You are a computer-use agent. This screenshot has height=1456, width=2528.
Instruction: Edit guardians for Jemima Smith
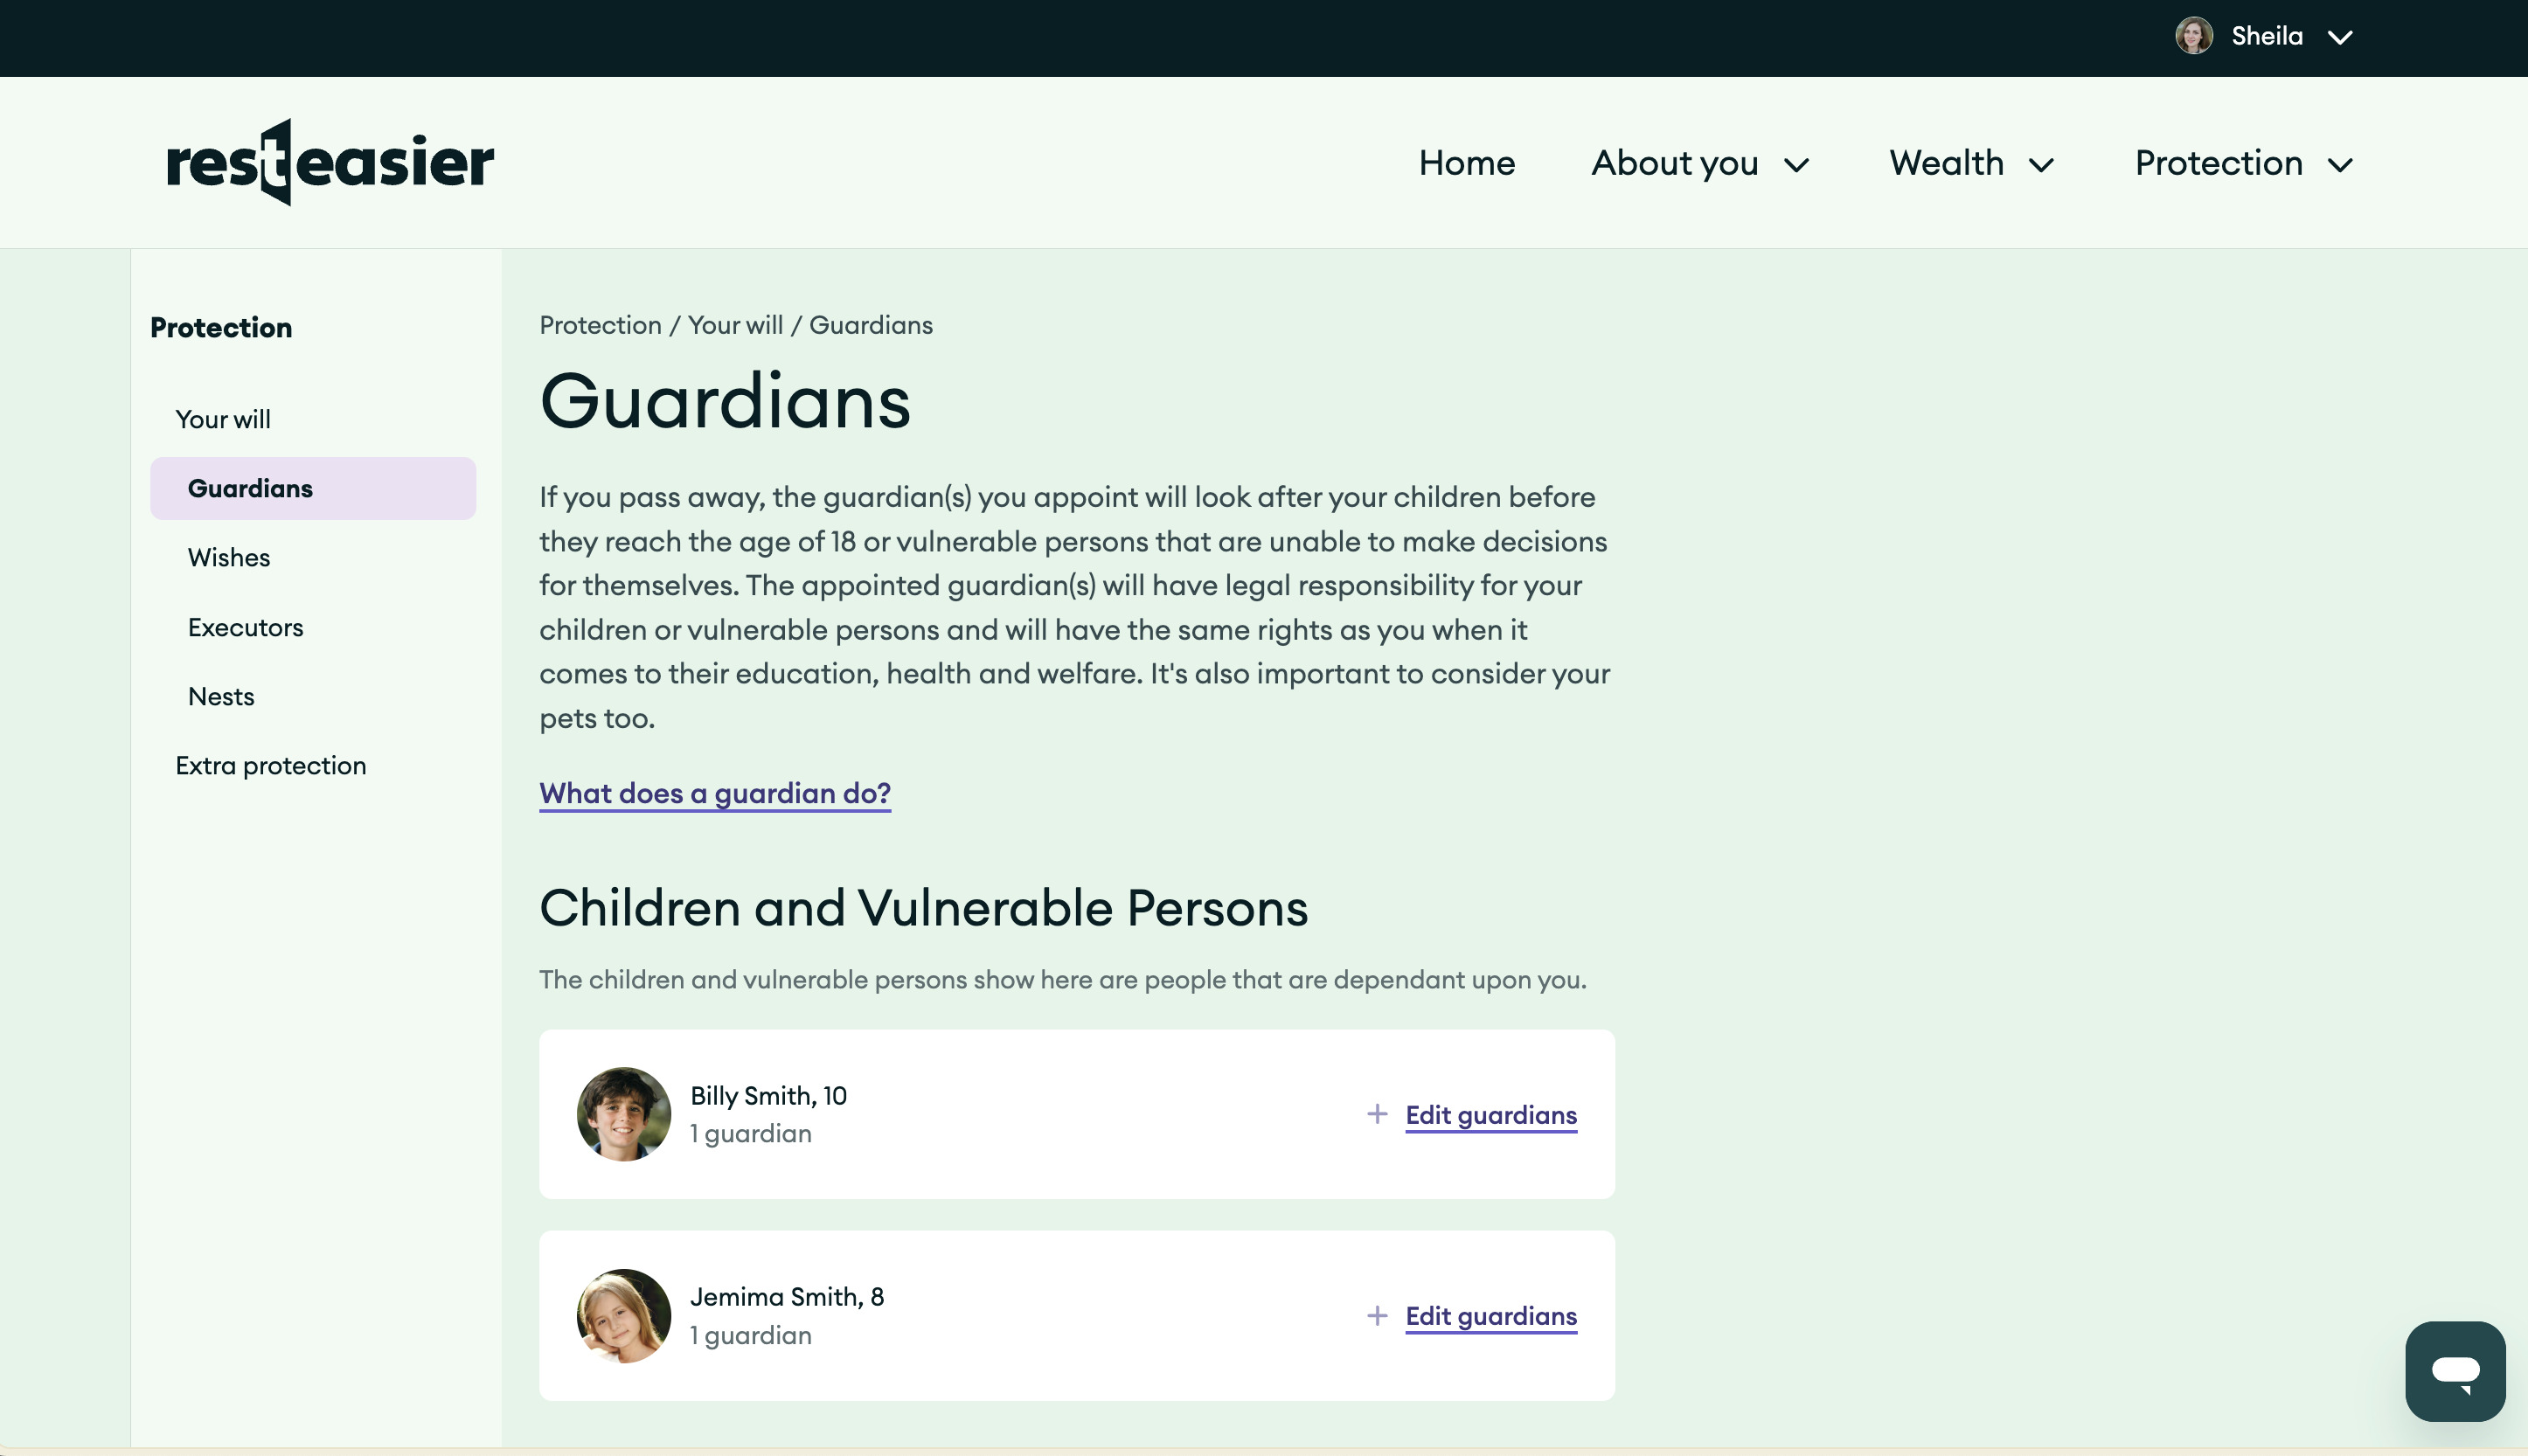click(1490, 1315)
